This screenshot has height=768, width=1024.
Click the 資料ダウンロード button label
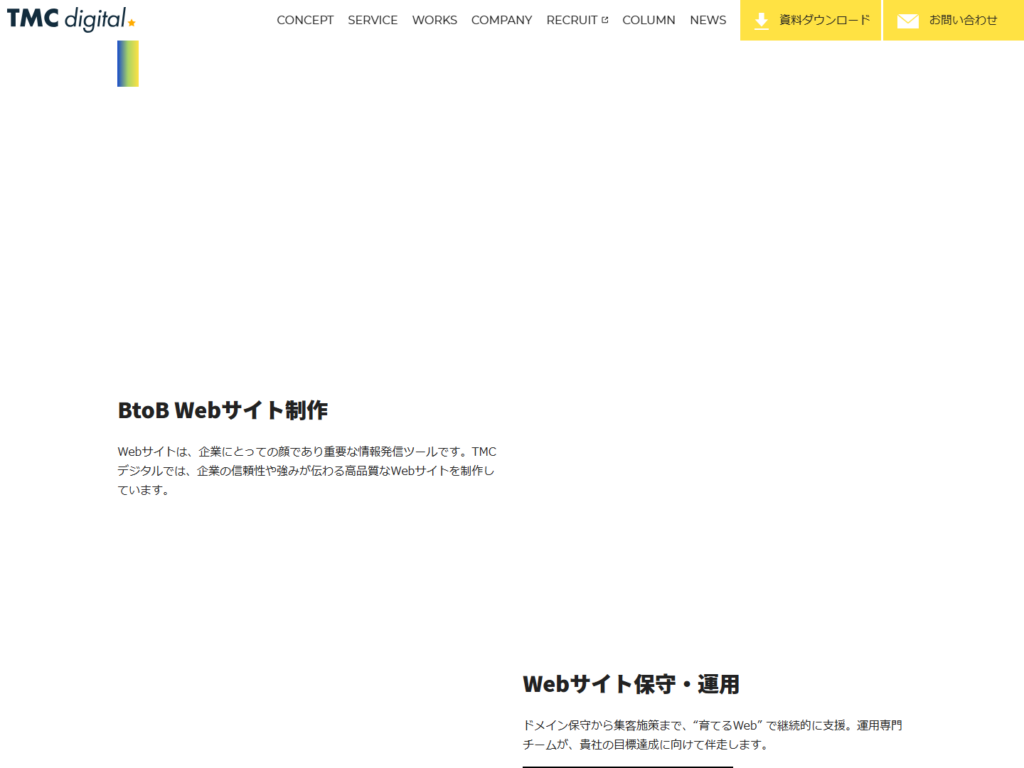(824, 20)
